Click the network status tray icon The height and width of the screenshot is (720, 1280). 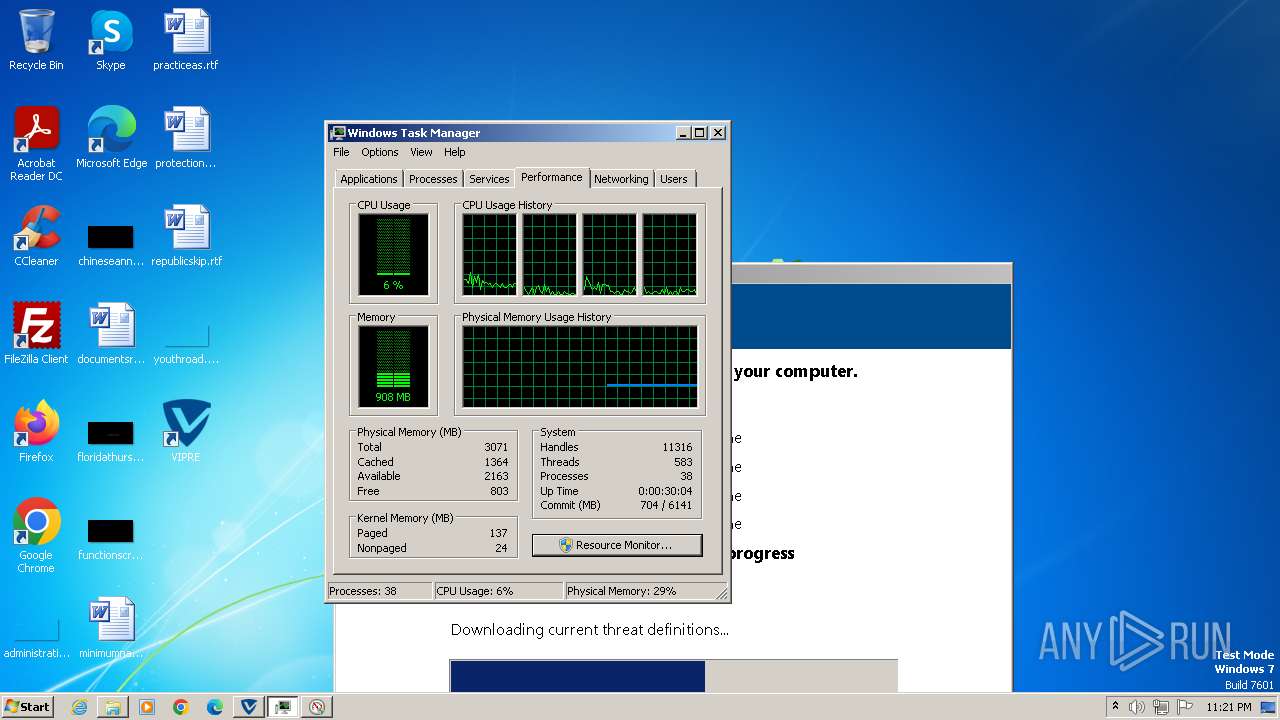click(1161, 707)
